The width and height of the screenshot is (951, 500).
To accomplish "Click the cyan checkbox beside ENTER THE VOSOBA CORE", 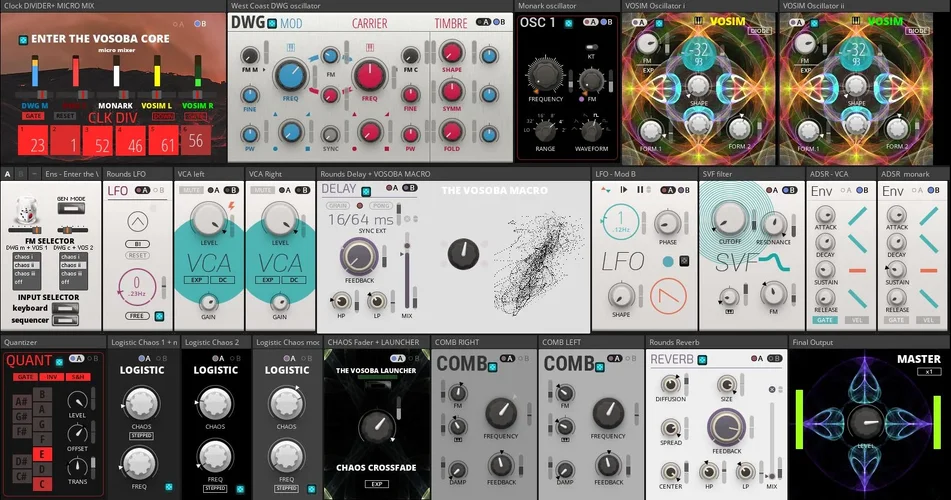I will (23, 40).
